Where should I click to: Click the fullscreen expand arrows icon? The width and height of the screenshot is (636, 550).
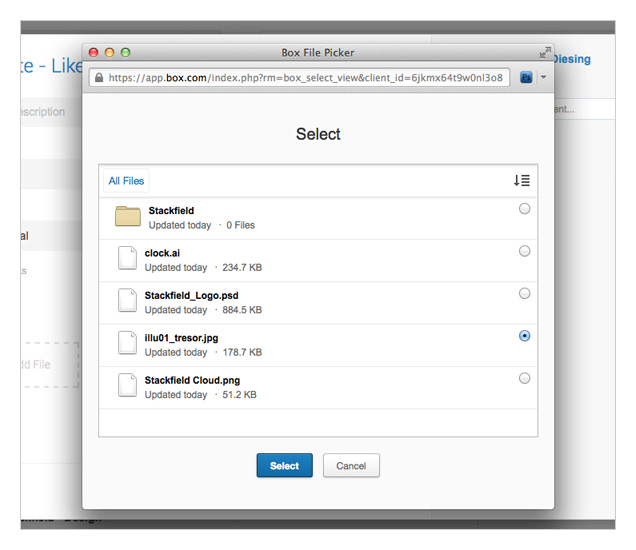tap(545, 52)
